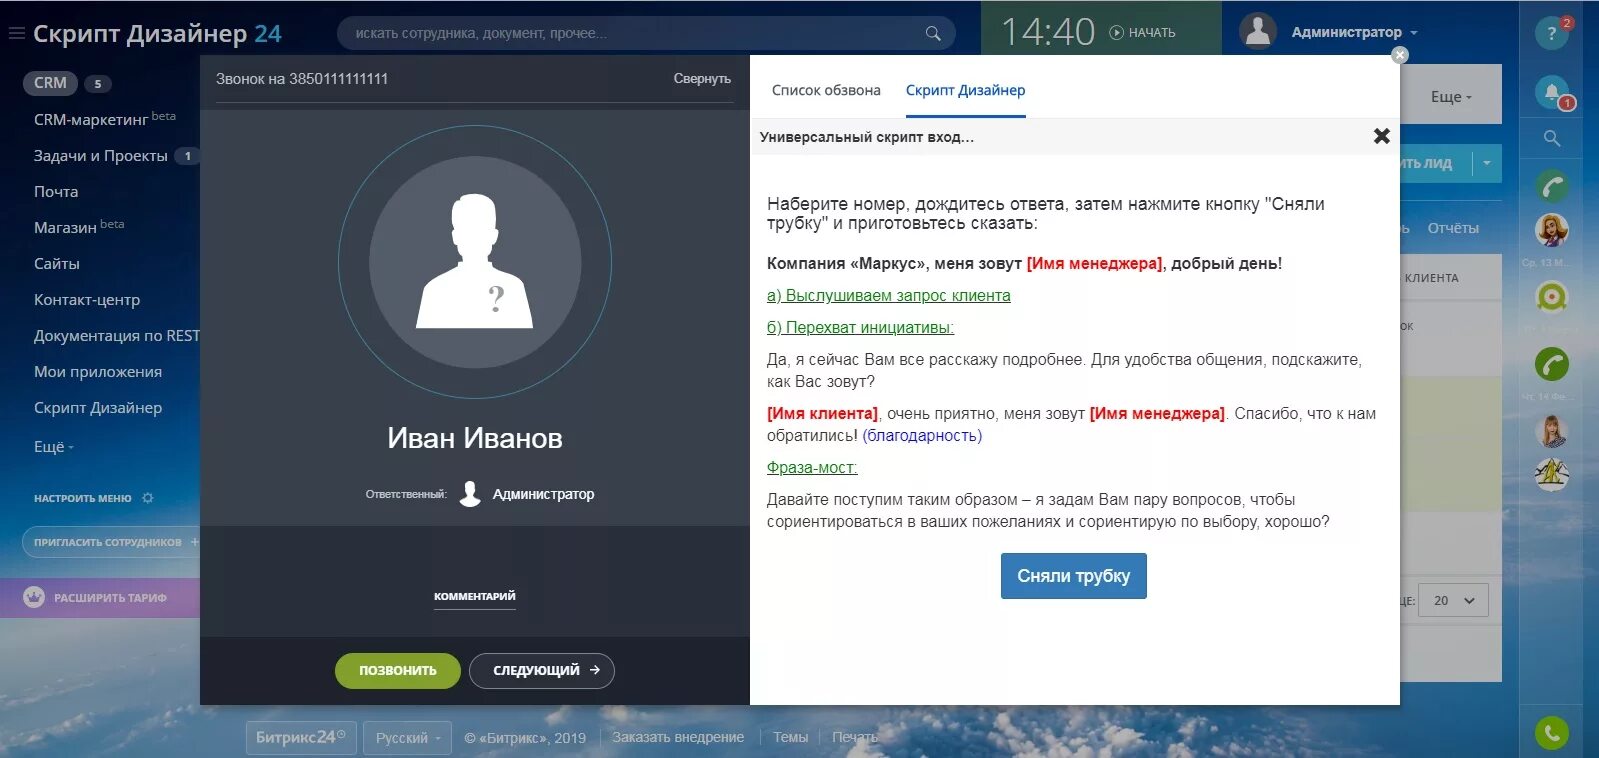
Task: Open Мои приложения
Action: point(98,372)
